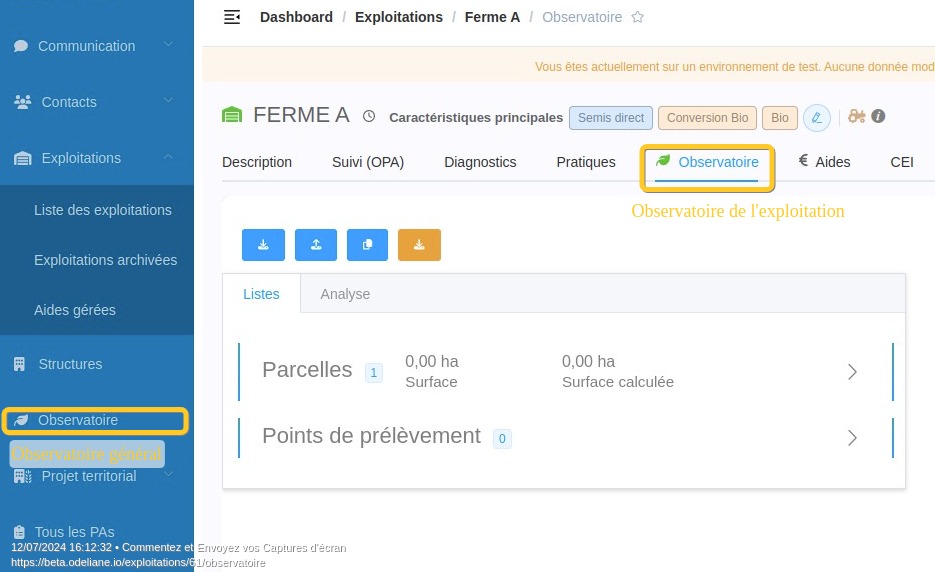Image resolution: width=935 pixels, height=572 pixels.
Task: Click the pencil edit characteristics icon
Action: point(816,118)
